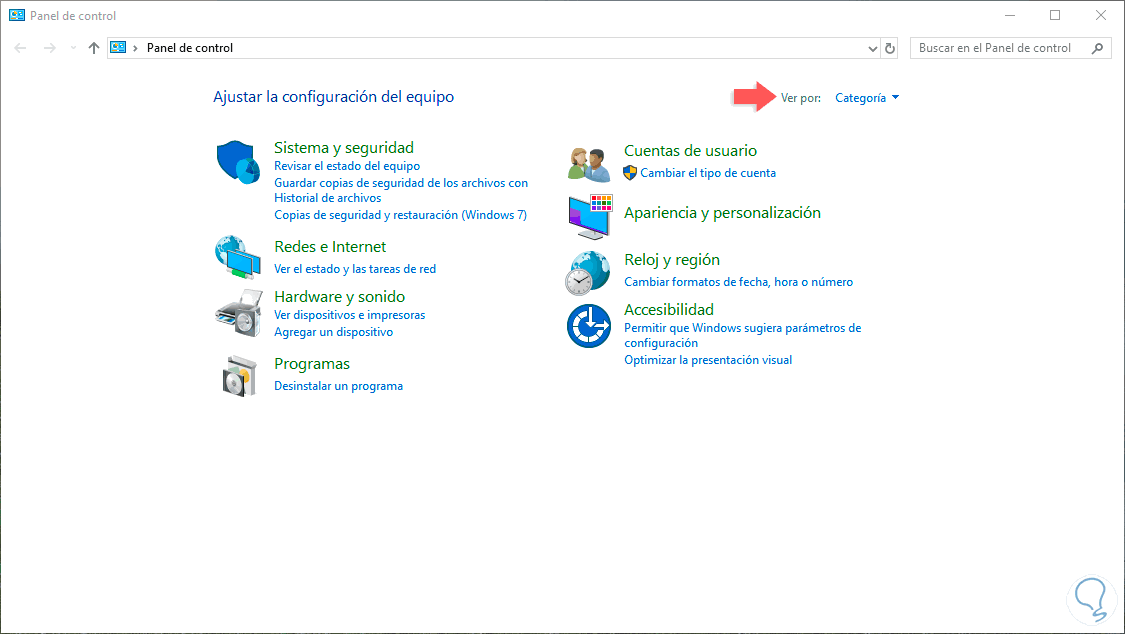1125x634 pixels.
Task: Click Optimizar la presentación visual
Action: (x=708, y=360)
